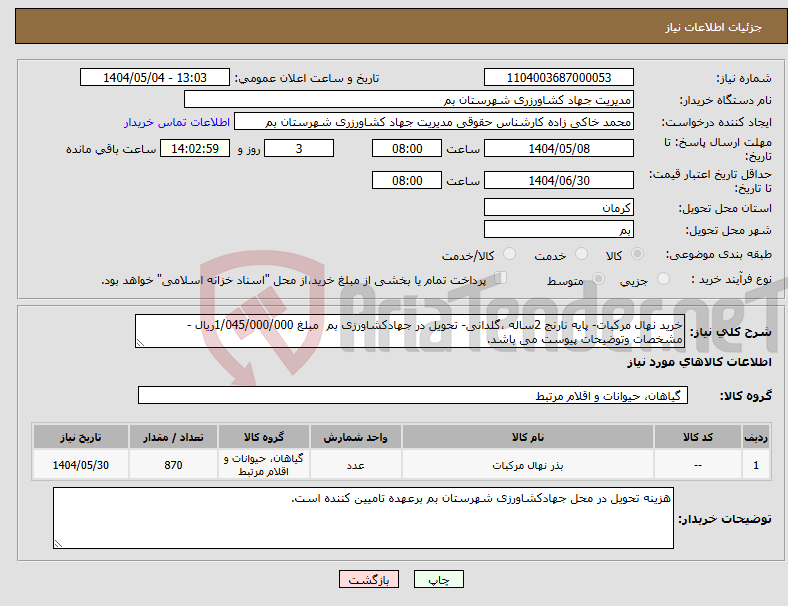Click the goods group field گیاهان، حیوانات
The height and width of the screenshot is (606, 788).
tap(413, 395)
